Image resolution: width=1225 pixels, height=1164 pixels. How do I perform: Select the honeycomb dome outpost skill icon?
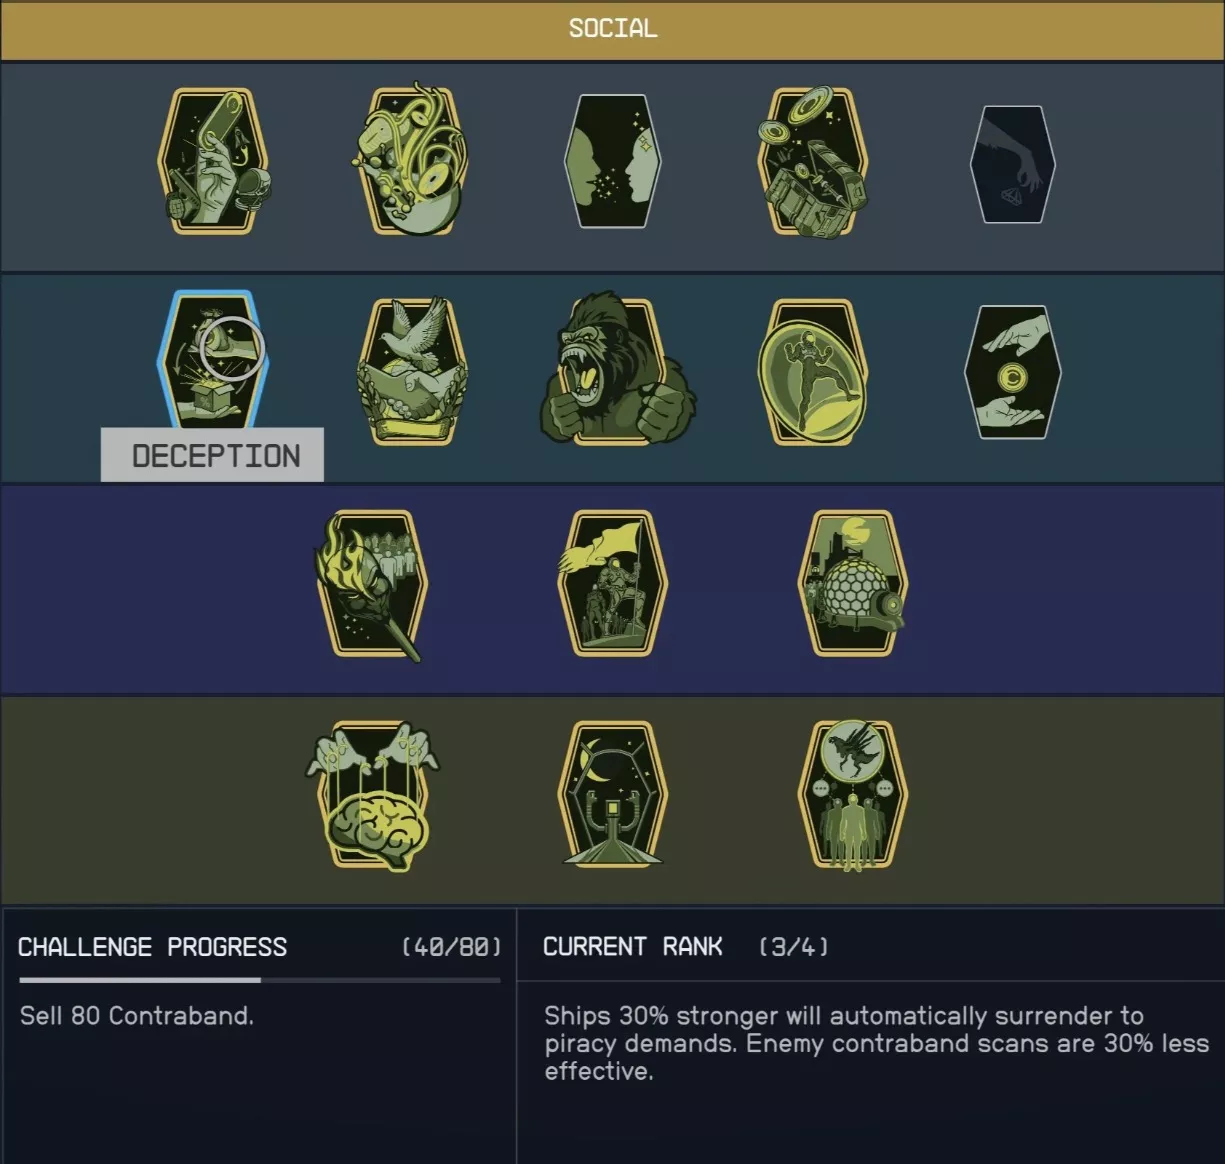(853, 583)
